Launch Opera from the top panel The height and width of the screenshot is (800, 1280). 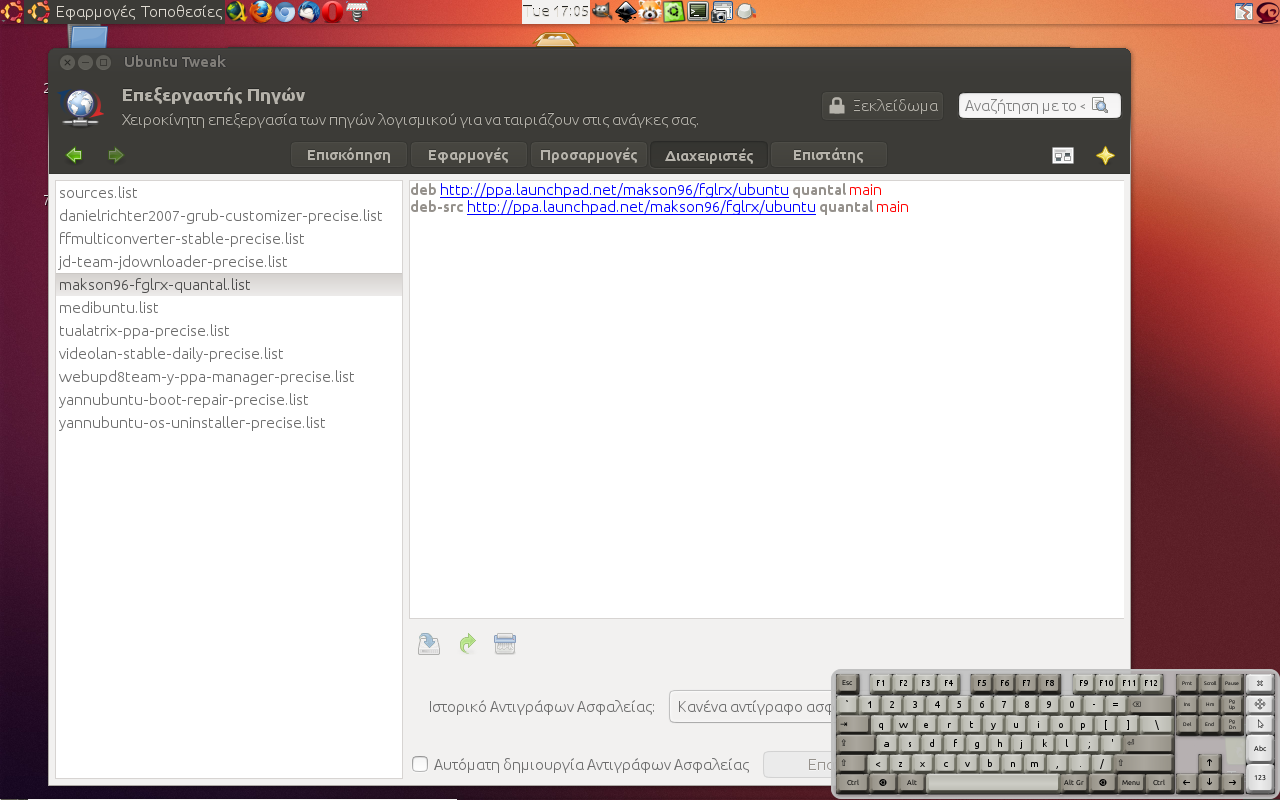(x=332, y=12)
